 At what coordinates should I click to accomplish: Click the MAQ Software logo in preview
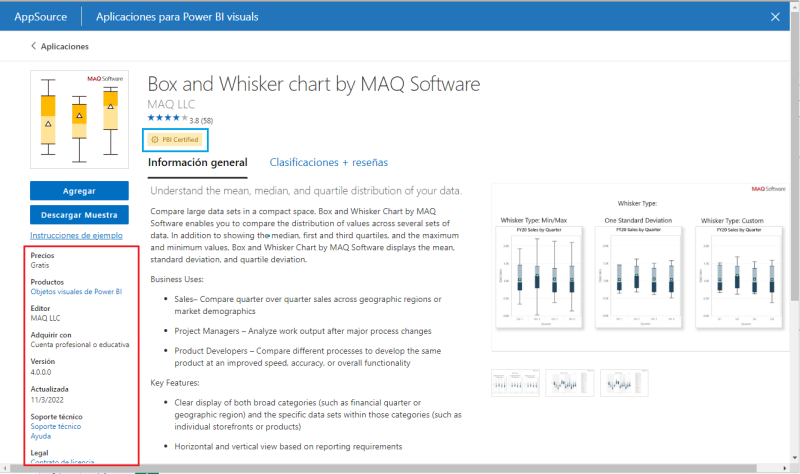click(x=767, y=189)
